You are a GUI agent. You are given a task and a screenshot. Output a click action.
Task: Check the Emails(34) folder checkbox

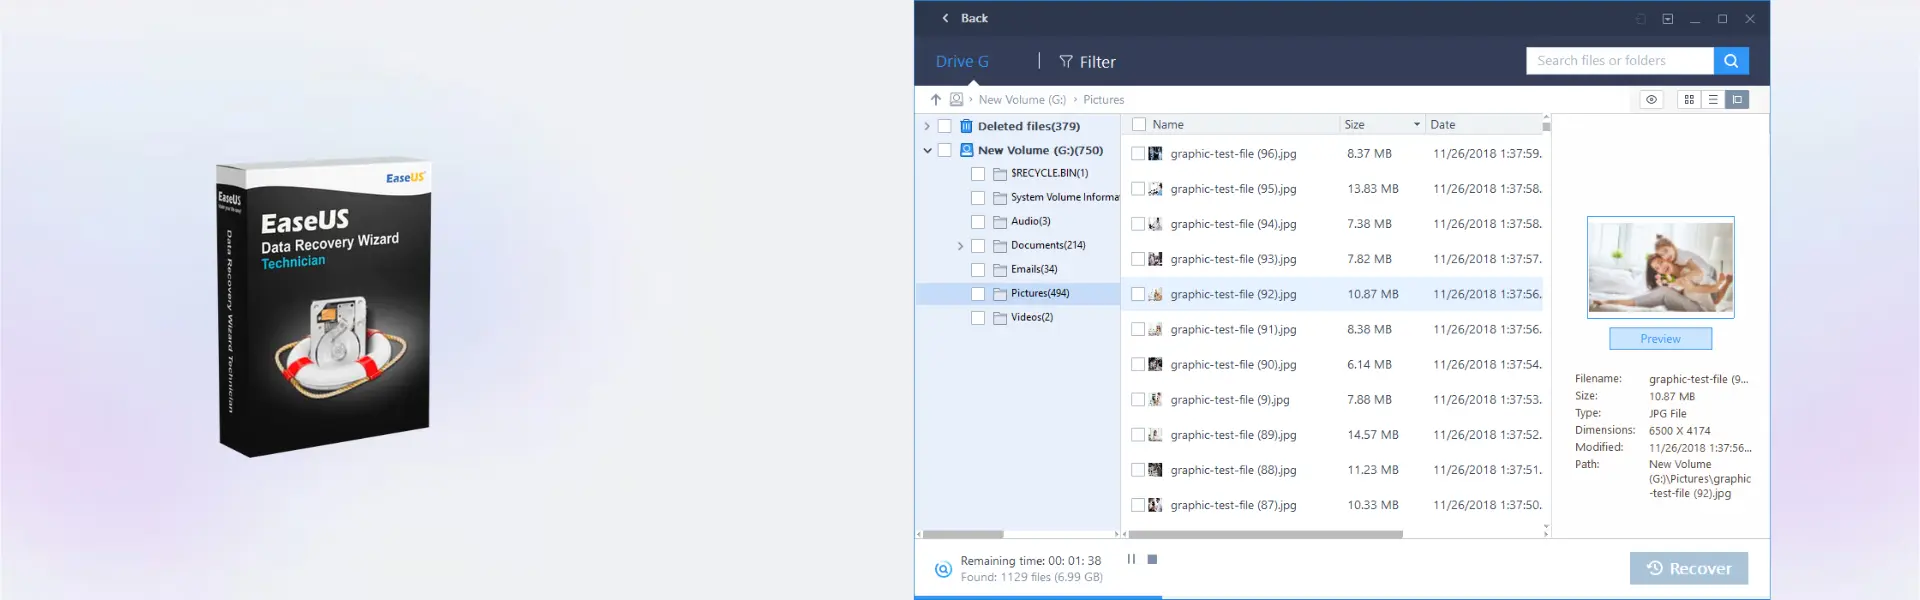(x=978, y=270)
